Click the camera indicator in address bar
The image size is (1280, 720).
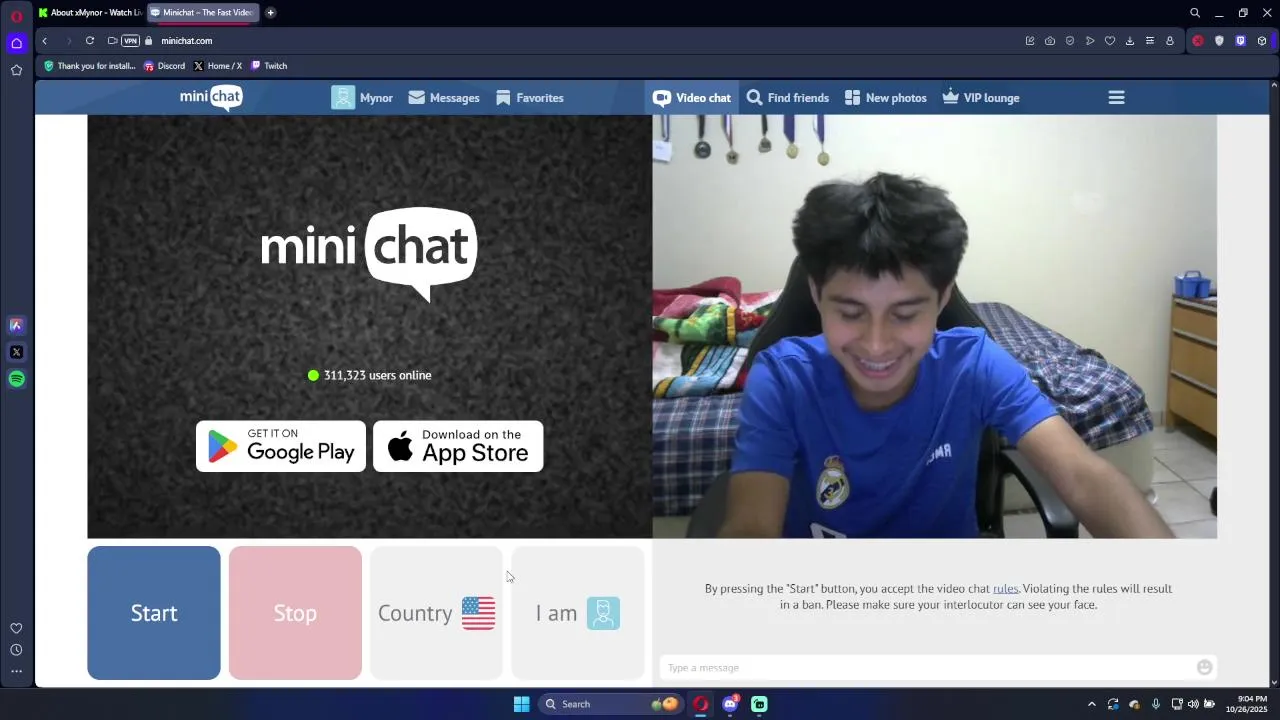pos(112,41)
